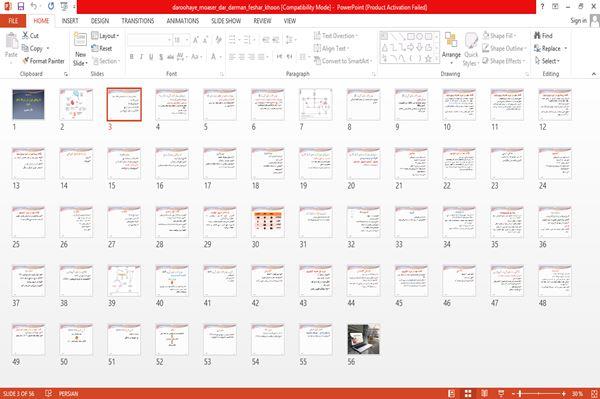Switch to the REVIEW tab
The height and width of the screenshot is (399, 600).
tap(262, 21)
